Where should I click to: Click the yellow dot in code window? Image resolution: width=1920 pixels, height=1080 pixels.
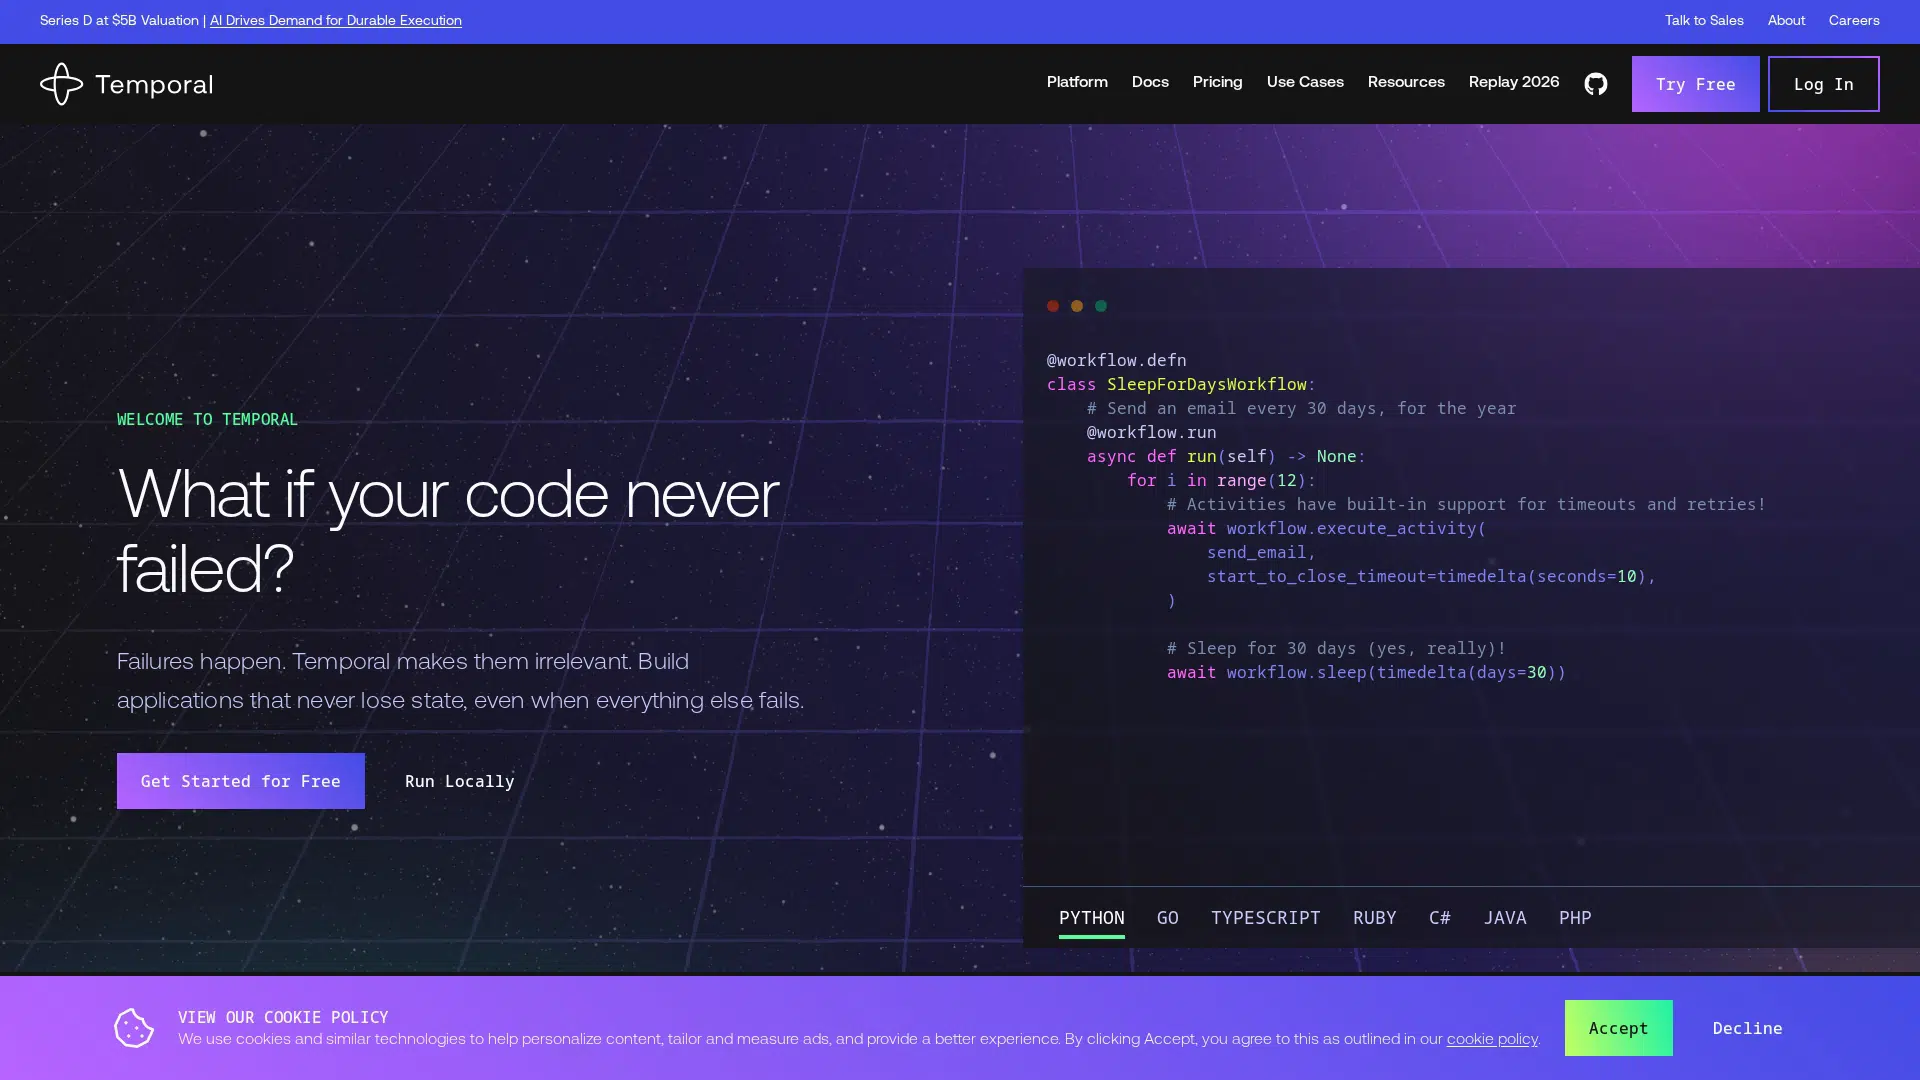(1076, 306)
